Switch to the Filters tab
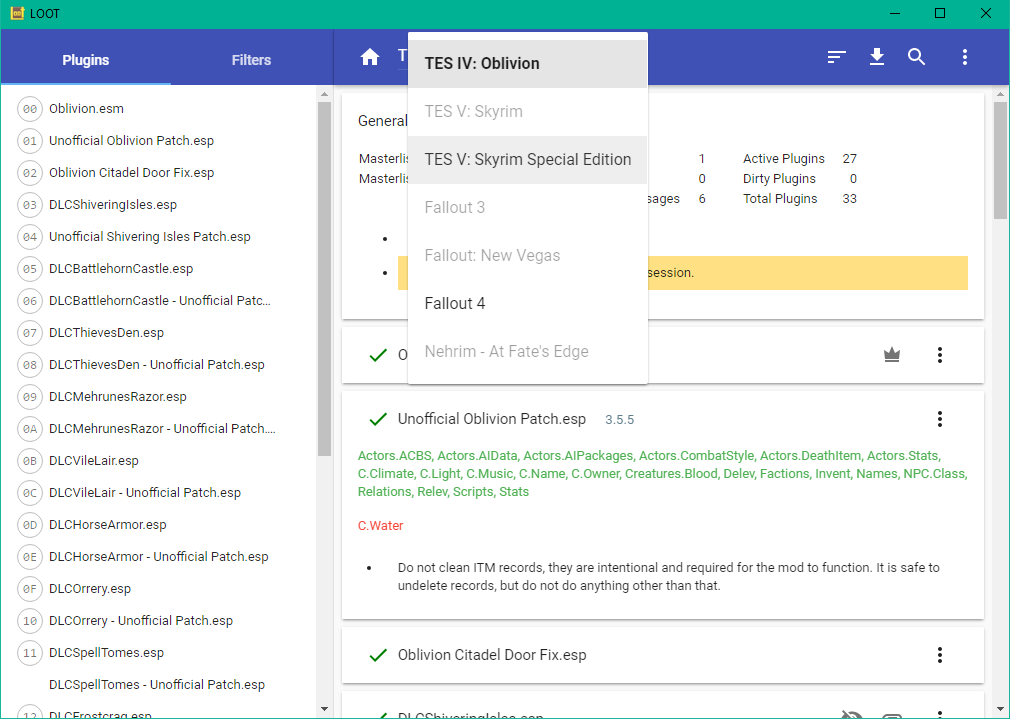Viewport: 1010px width, 719px height. [x=251, y=60]
